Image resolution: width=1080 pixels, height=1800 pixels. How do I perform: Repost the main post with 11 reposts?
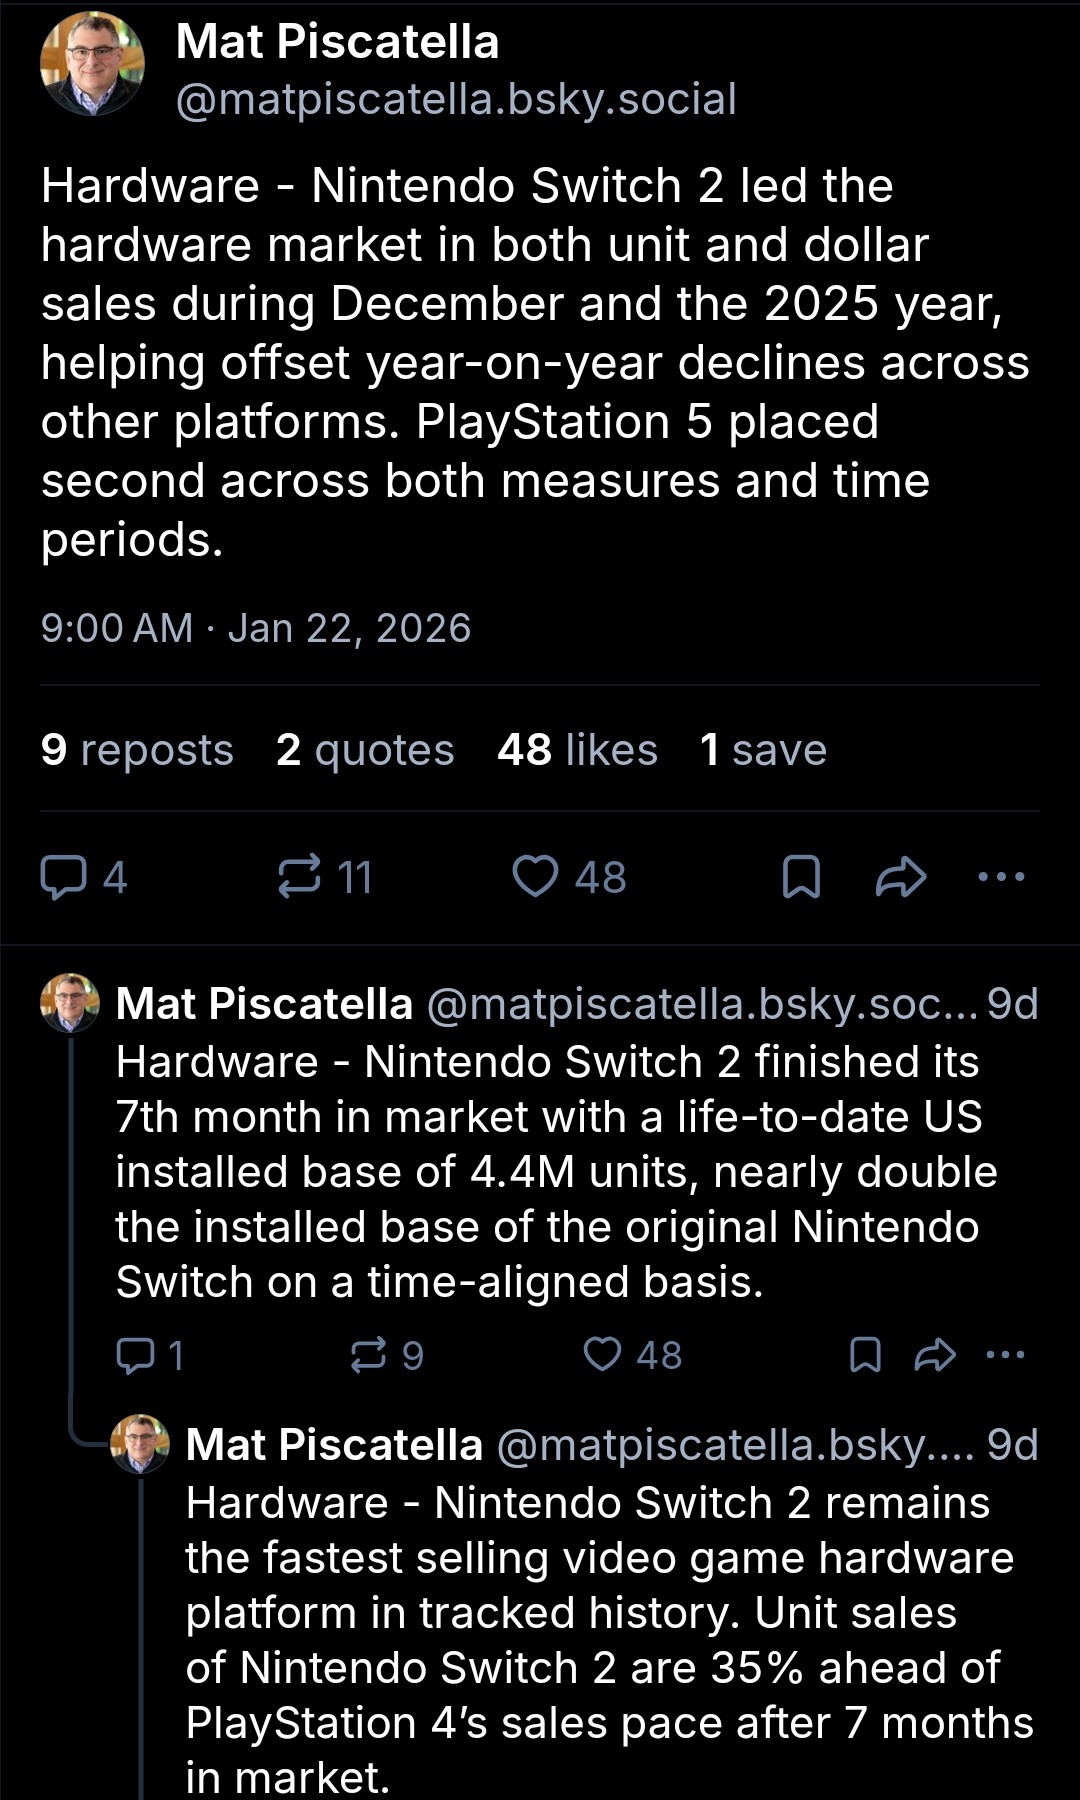click(300, 877)
